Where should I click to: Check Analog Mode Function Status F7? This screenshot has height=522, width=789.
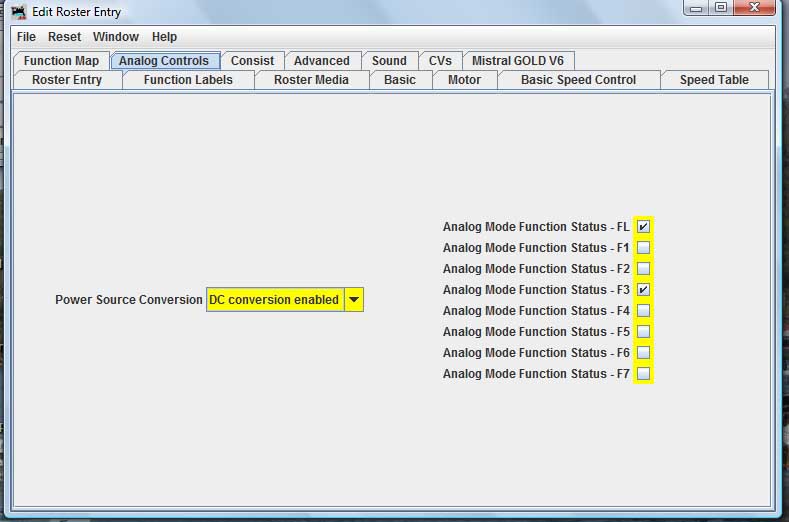pos(643,374)
